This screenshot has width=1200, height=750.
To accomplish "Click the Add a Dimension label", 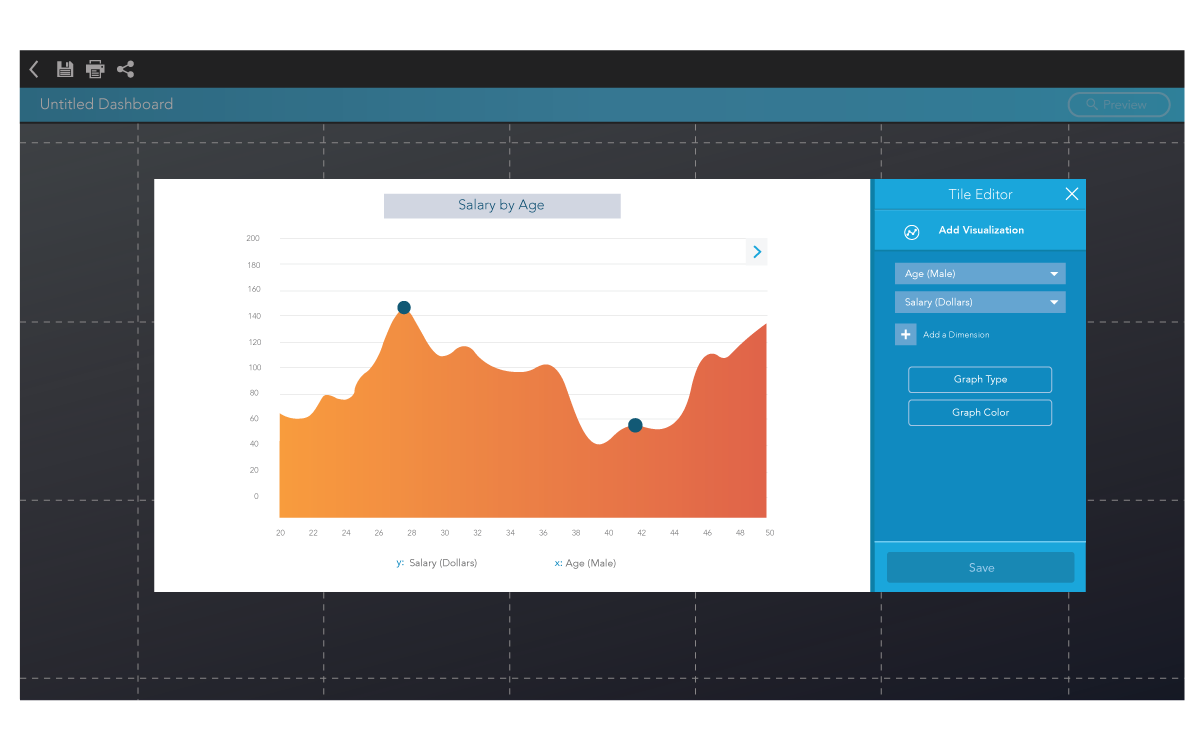I will 956,335.
